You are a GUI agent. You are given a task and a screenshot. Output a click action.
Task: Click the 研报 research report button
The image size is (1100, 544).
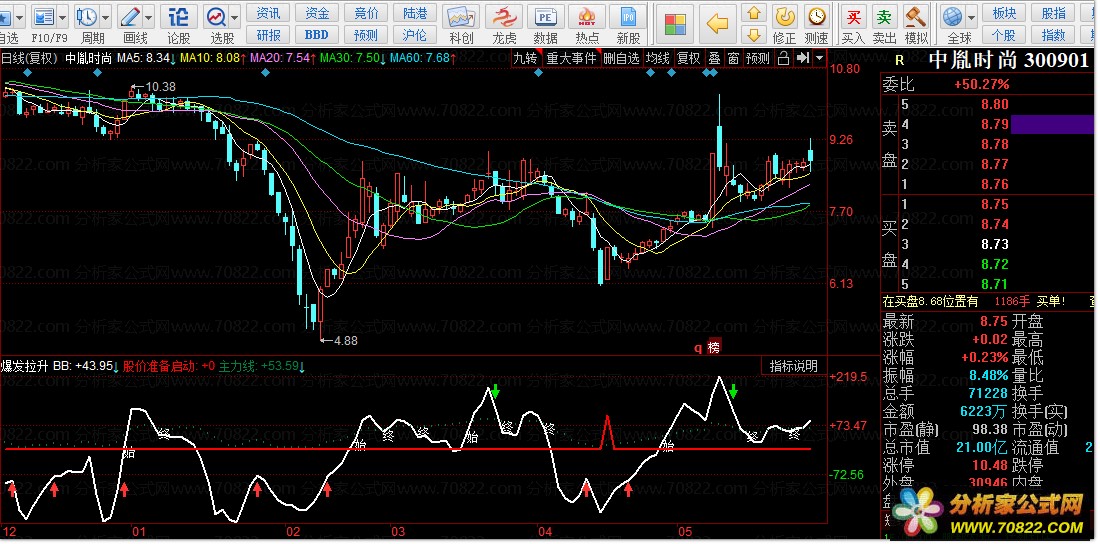(x=268, y=34)
